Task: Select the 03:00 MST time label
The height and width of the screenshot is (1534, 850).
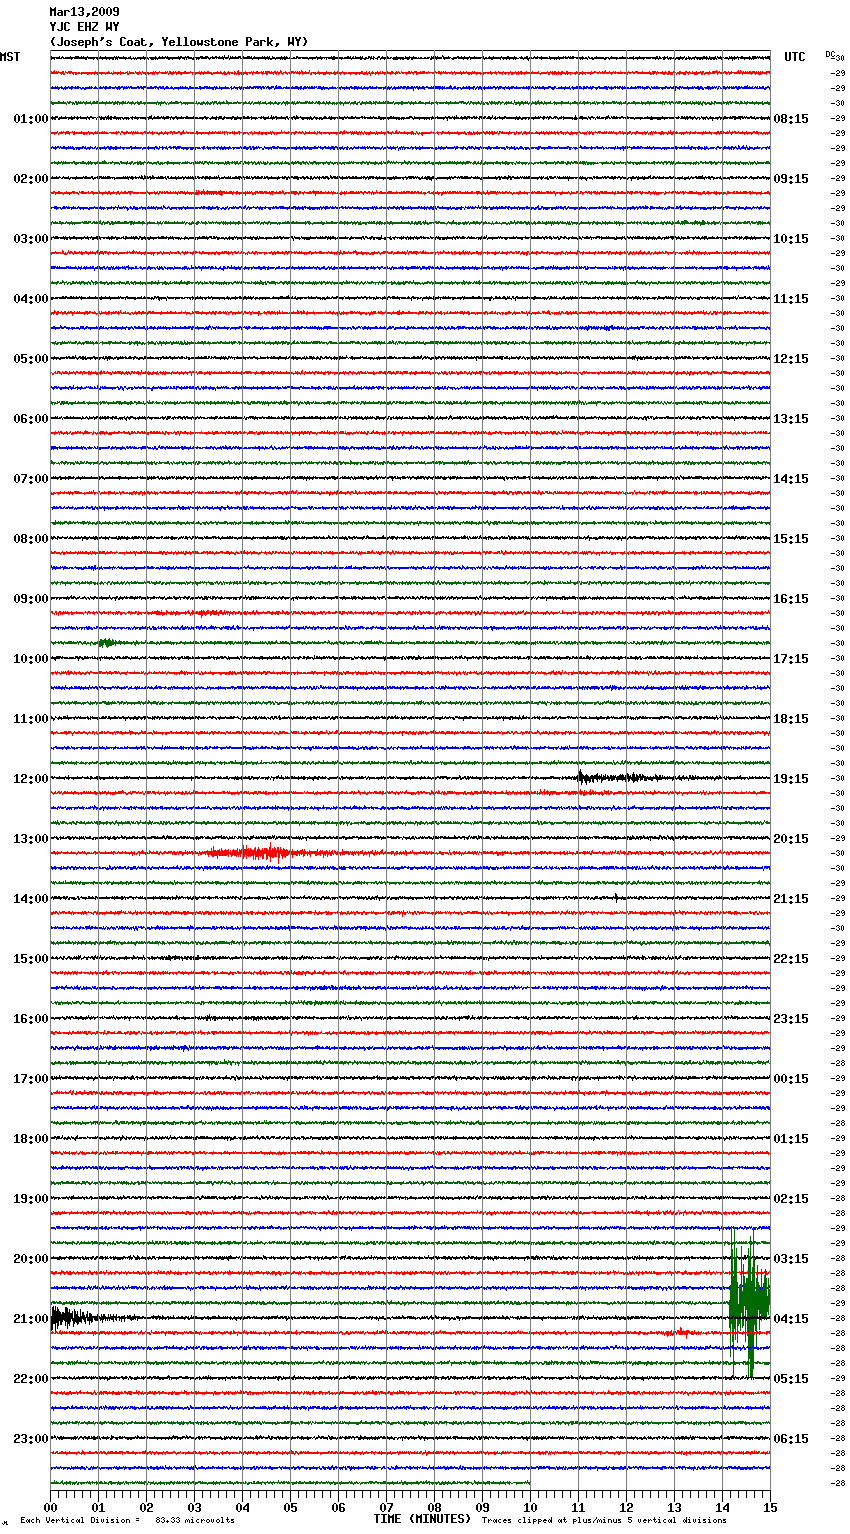Action: (31, 239)
